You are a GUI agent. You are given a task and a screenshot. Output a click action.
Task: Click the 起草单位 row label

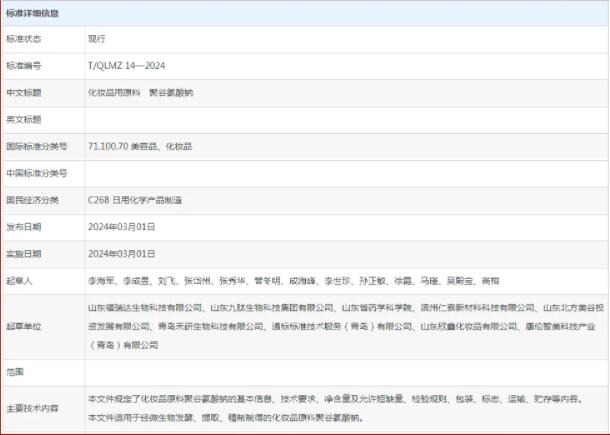(25, 326)
